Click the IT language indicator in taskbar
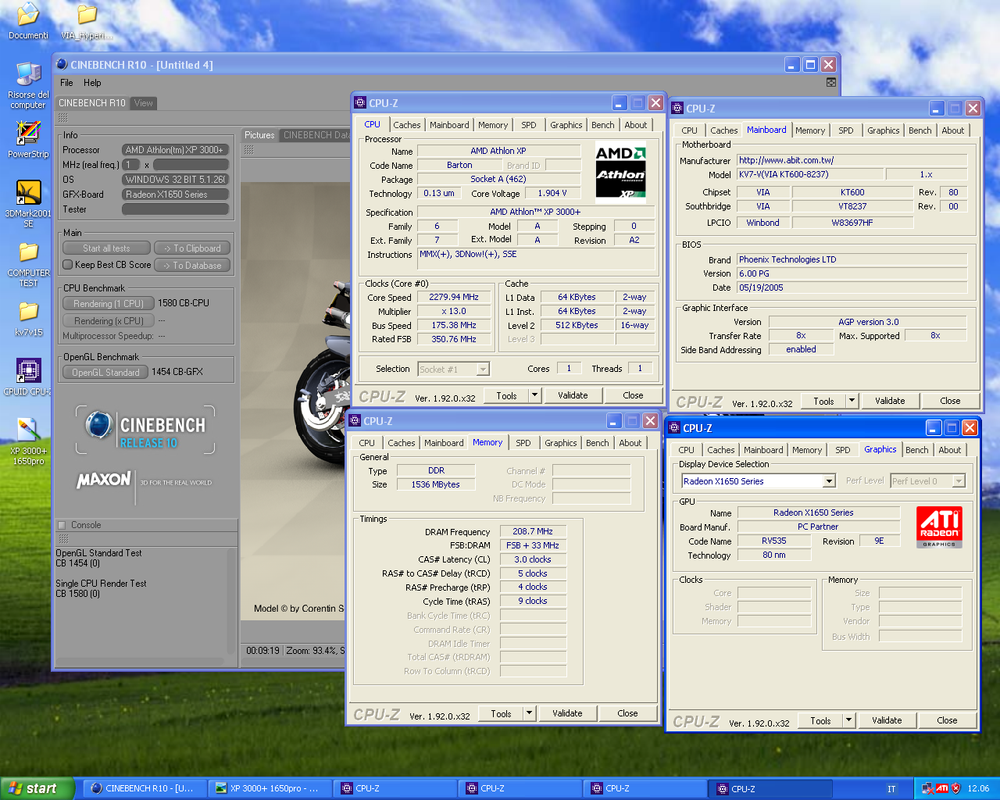Screen dimensions: 1000x800 click(x=891, y=789)
